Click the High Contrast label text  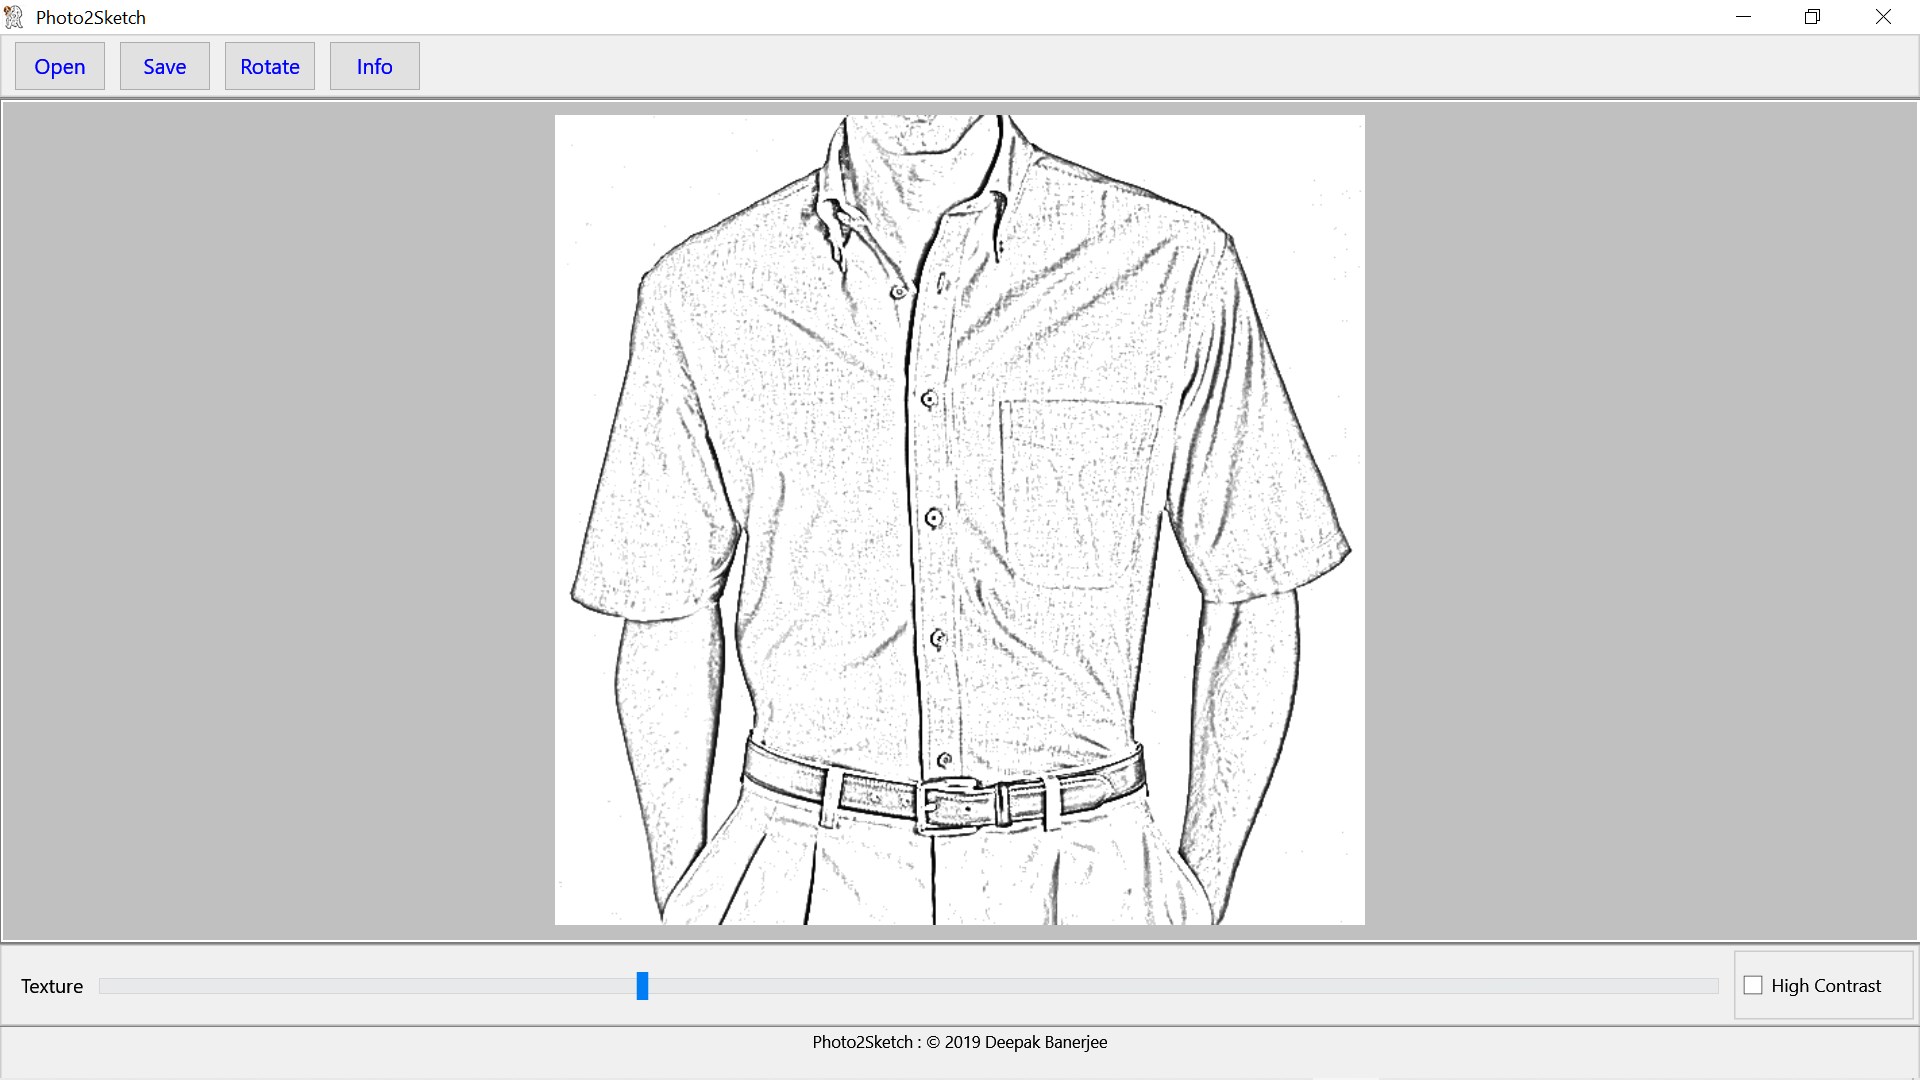point(1825,985)
